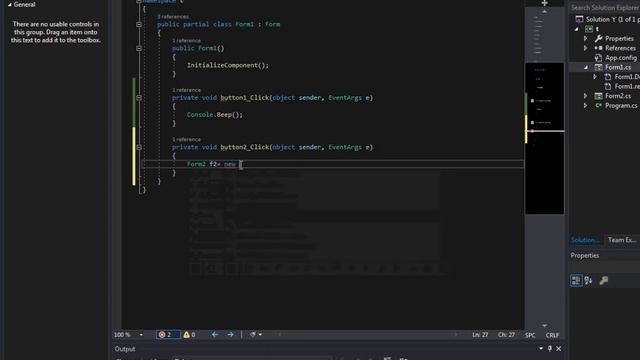
Task: Click 'Console.Beep();' code line
Action: tap(215, 115)
